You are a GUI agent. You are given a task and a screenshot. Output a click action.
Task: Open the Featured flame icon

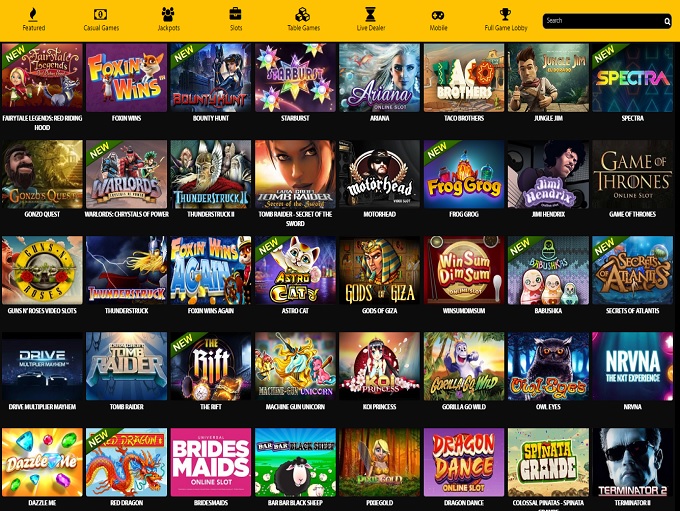33,15
